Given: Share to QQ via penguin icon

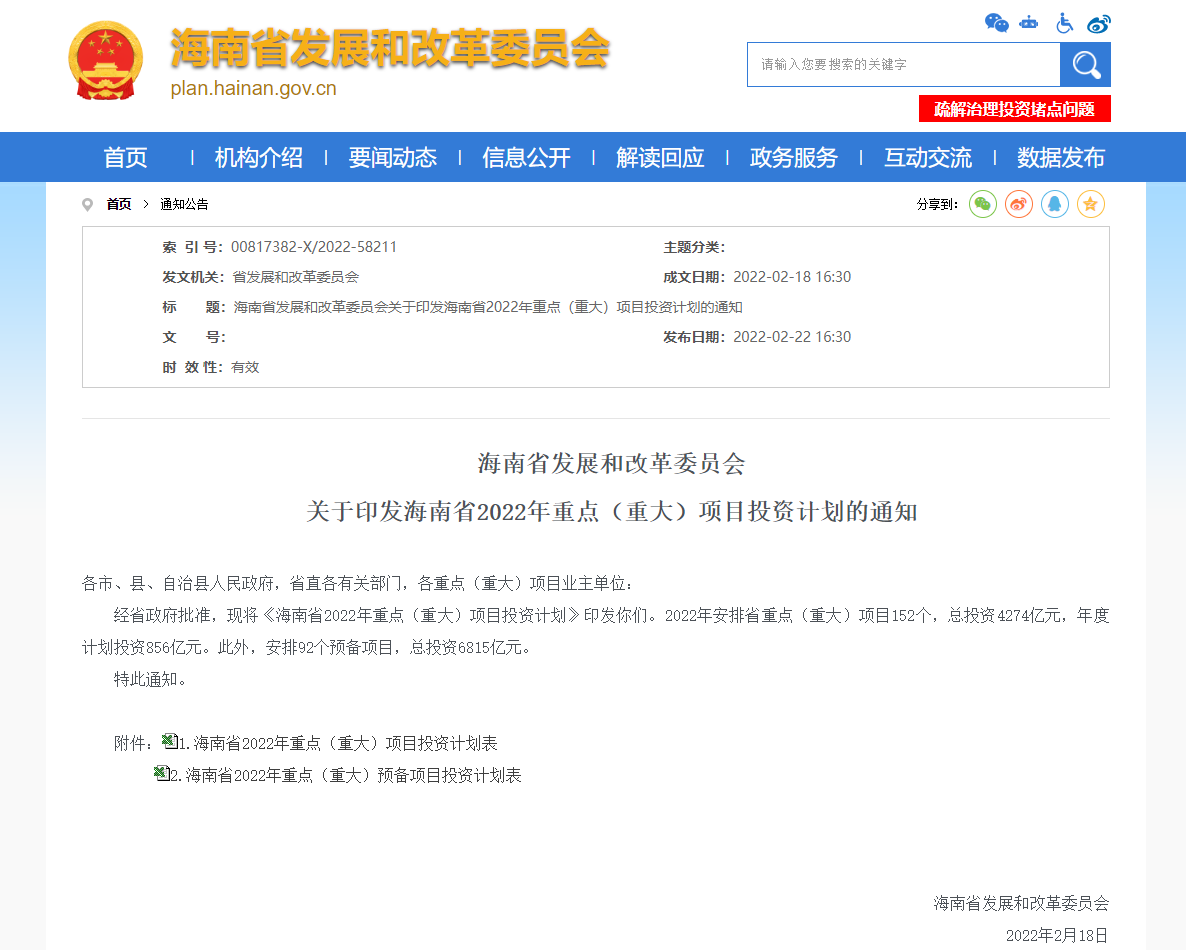Looking at the screenshot, I should click(1055, 204).
